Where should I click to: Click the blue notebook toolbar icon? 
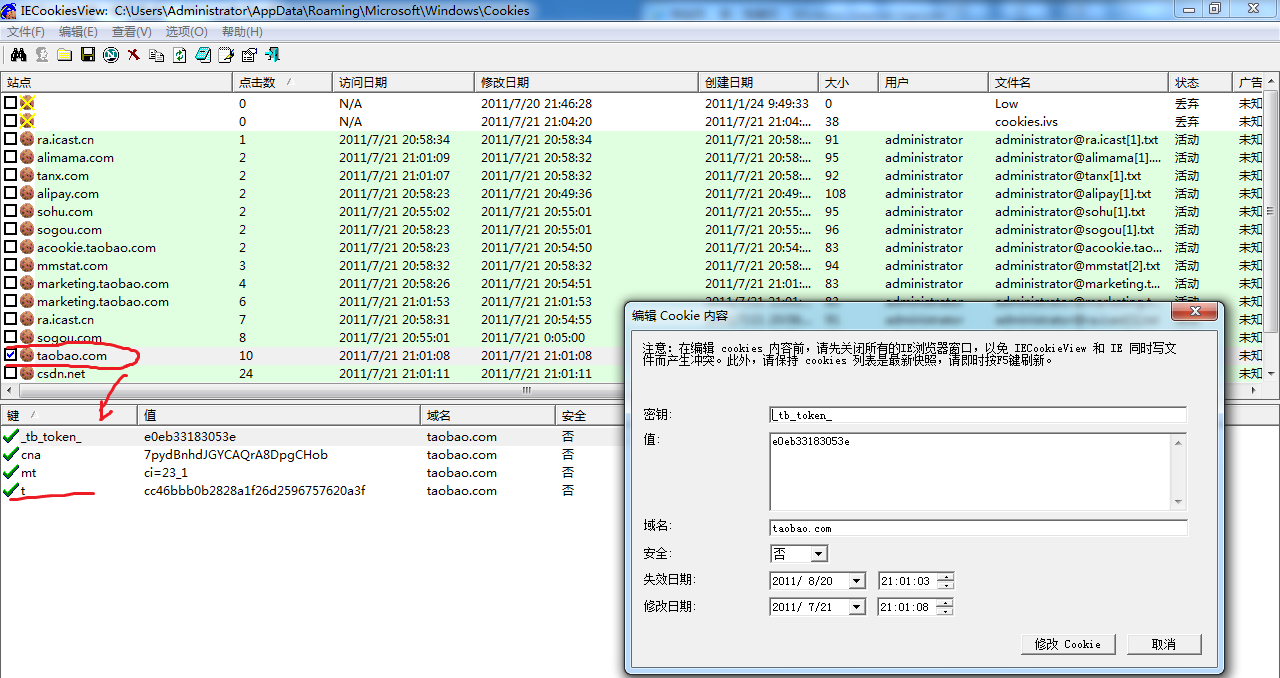click(203, 55)
